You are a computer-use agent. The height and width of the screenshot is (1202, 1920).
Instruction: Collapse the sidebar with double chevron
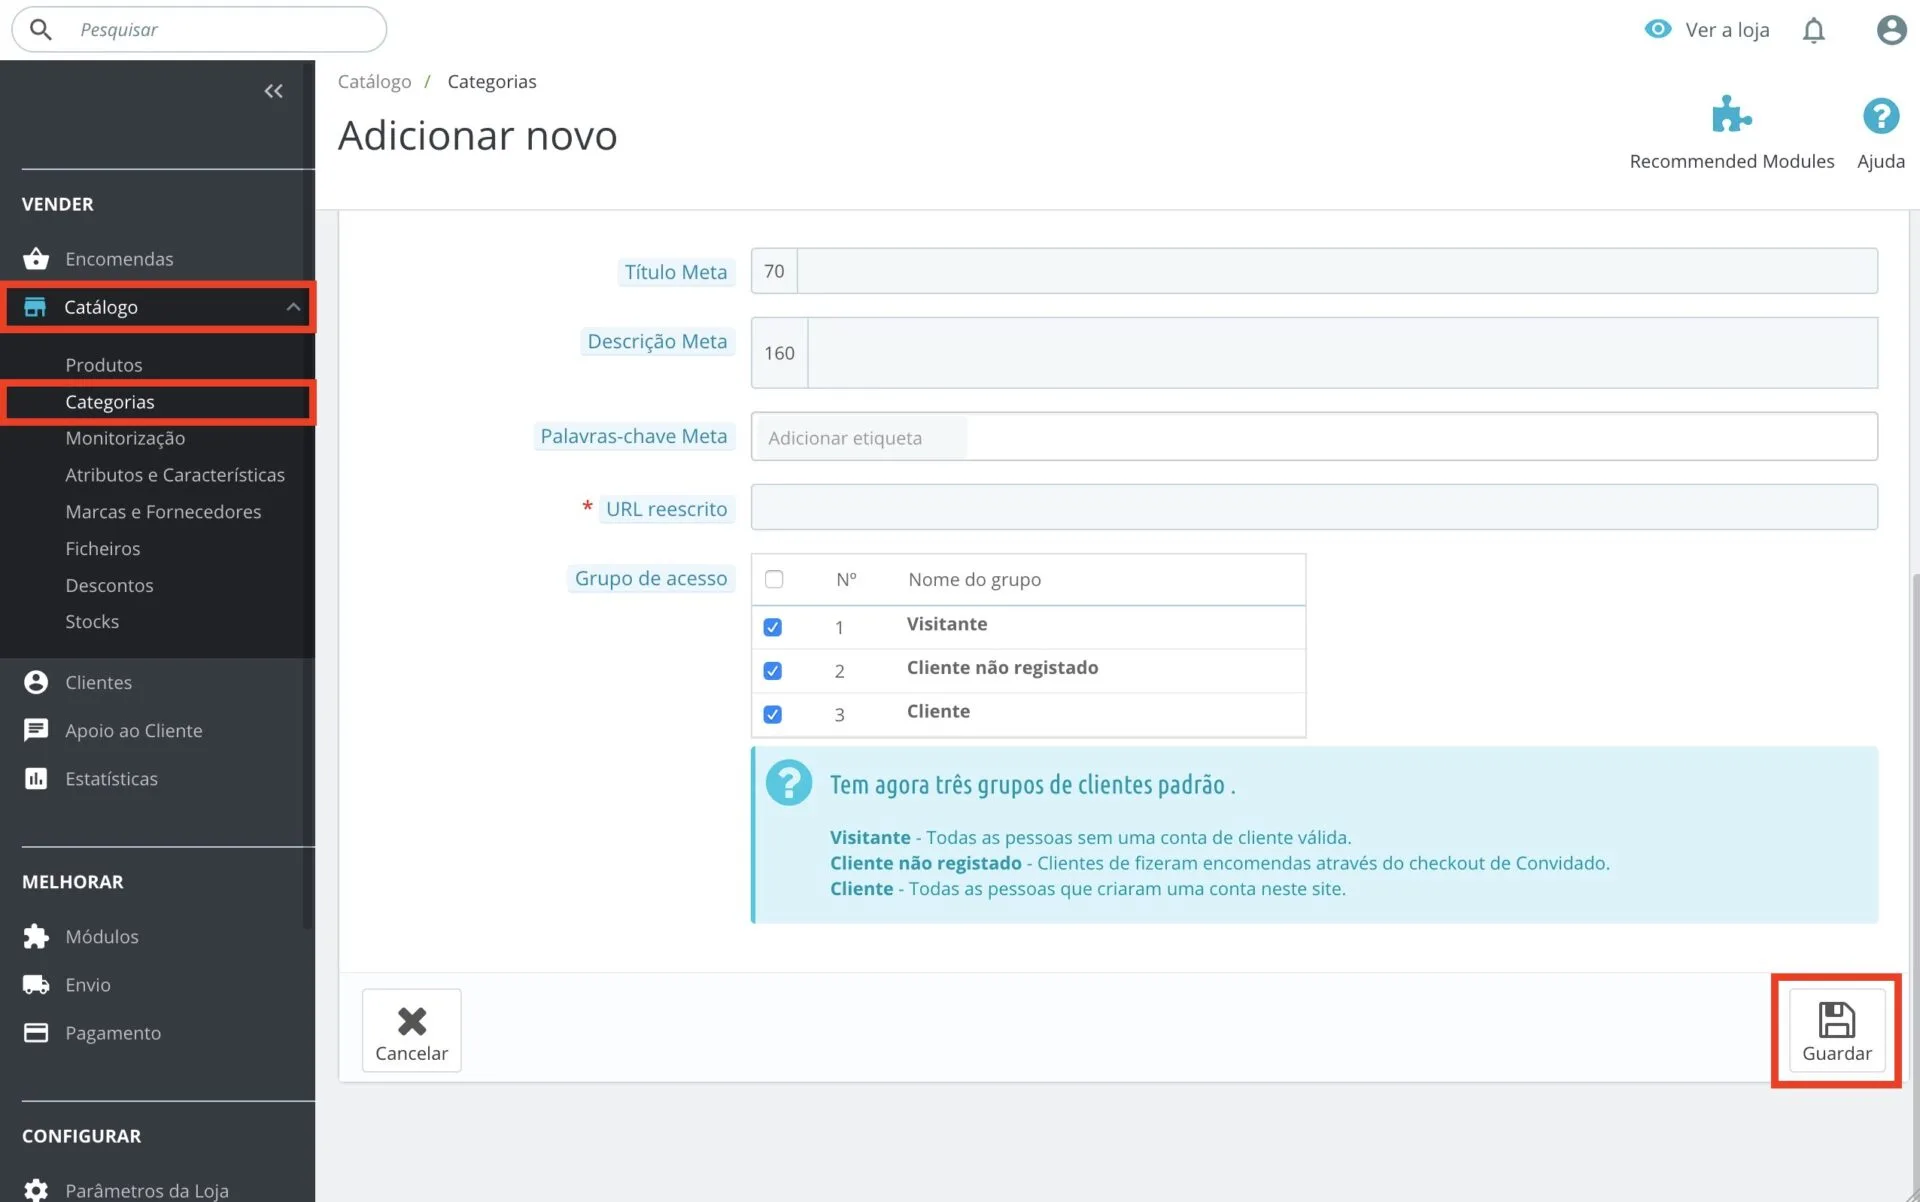(x=273, y=91)
